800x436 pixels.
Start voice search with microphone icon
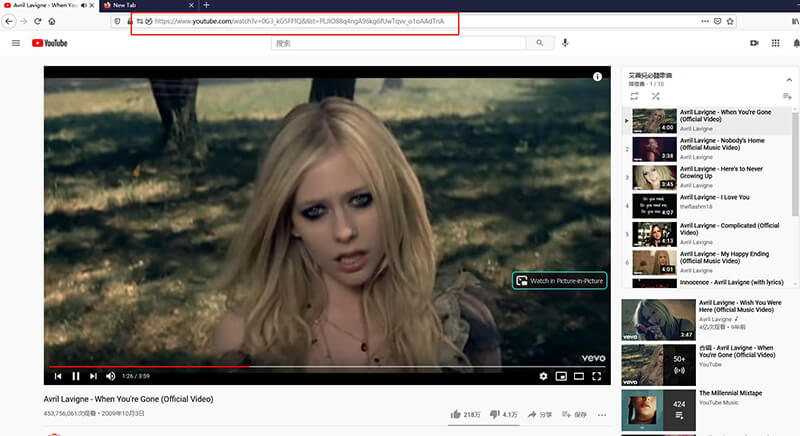tap(565, 43)
